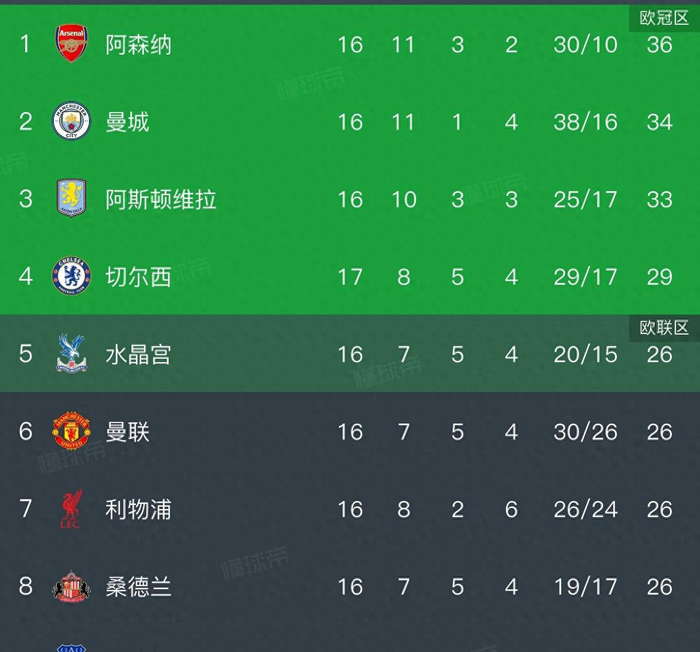Open team name 曼城

click(x=127, y=122)
